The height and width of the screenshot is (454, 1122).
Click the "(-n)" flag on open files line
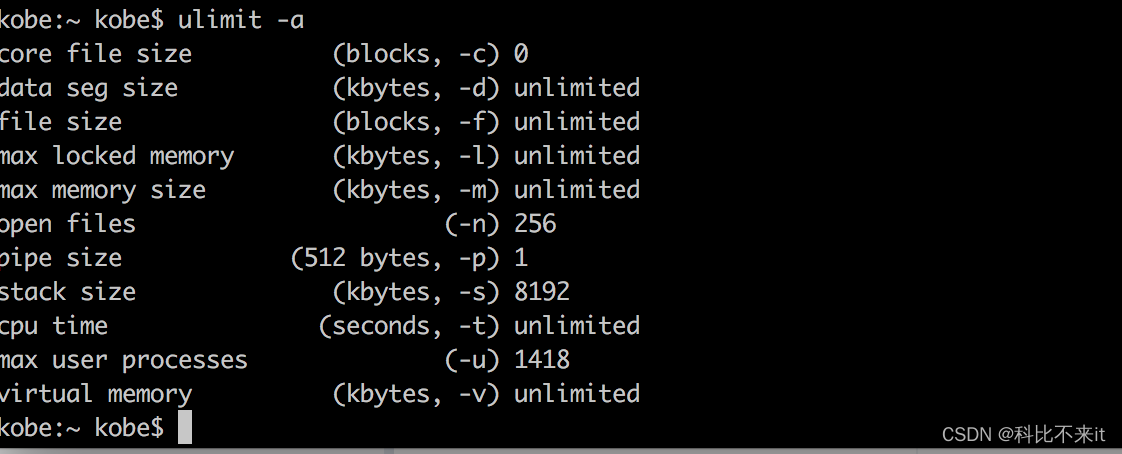pyautogui.click(x=472, y=224)
